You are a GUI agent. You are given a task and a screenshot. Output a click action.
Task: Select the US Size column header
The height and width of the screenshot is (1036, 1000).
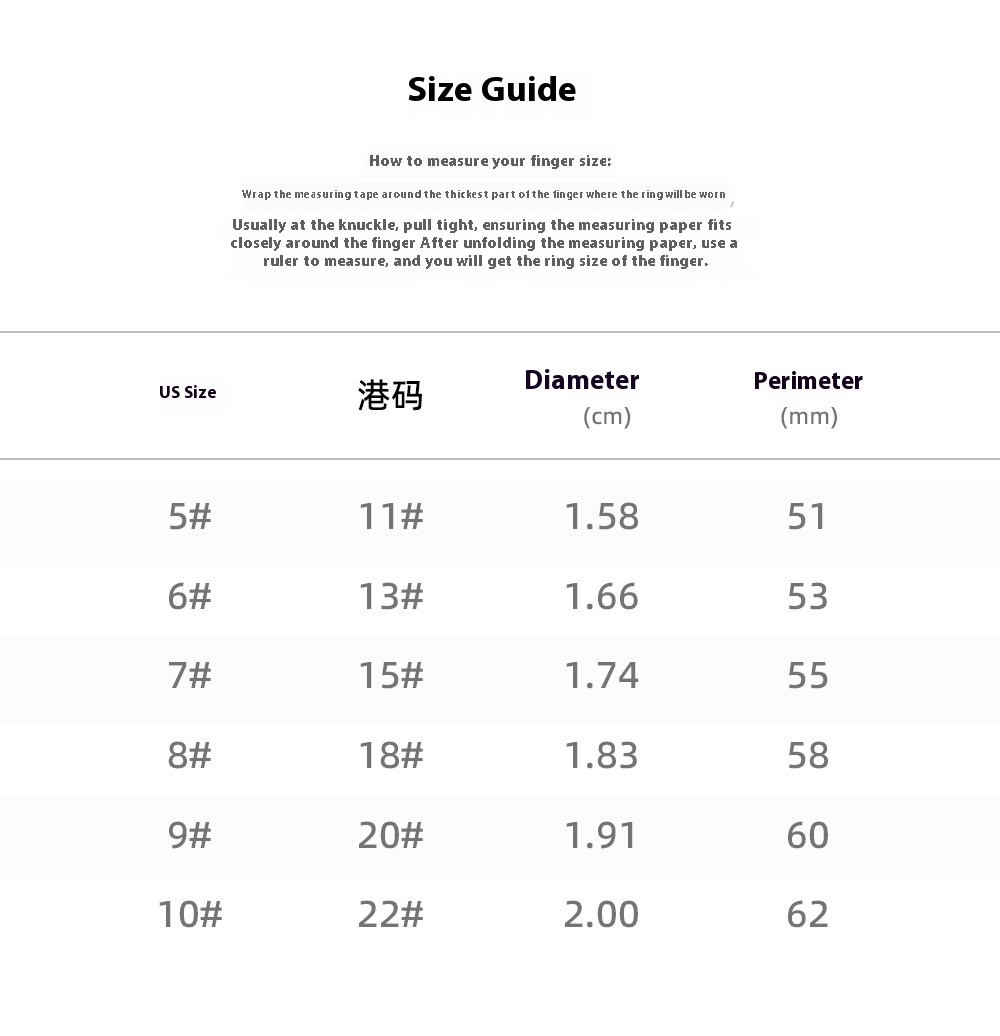click(x=187, y=392)
